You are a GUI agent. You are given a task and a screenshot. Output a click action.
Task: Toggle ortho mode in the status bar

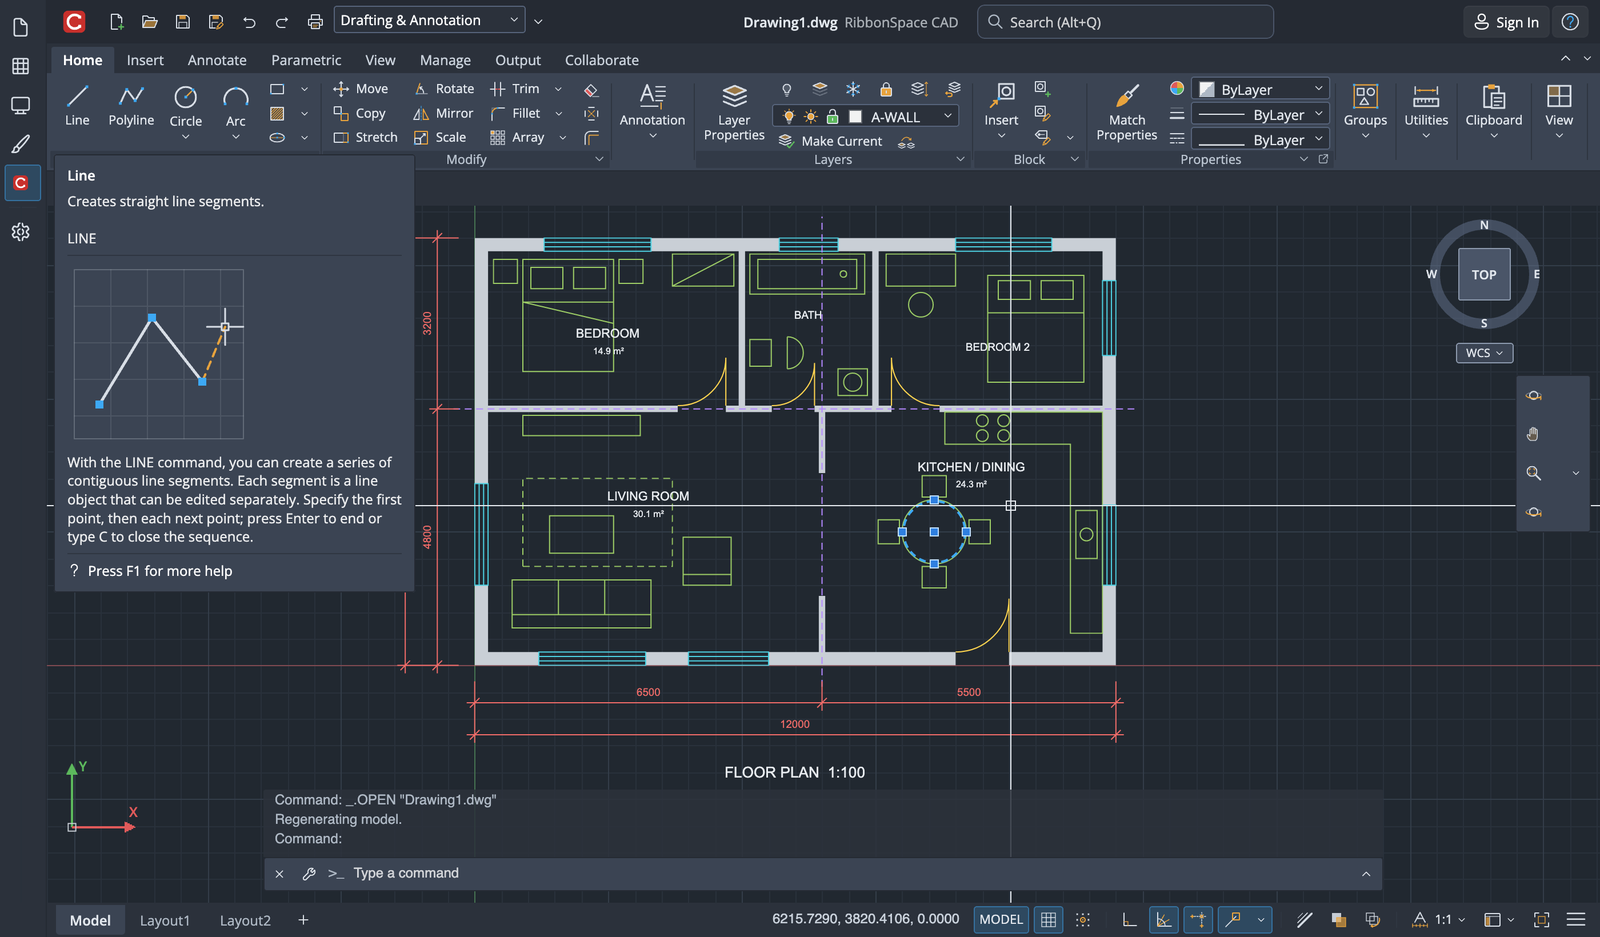1129,920
